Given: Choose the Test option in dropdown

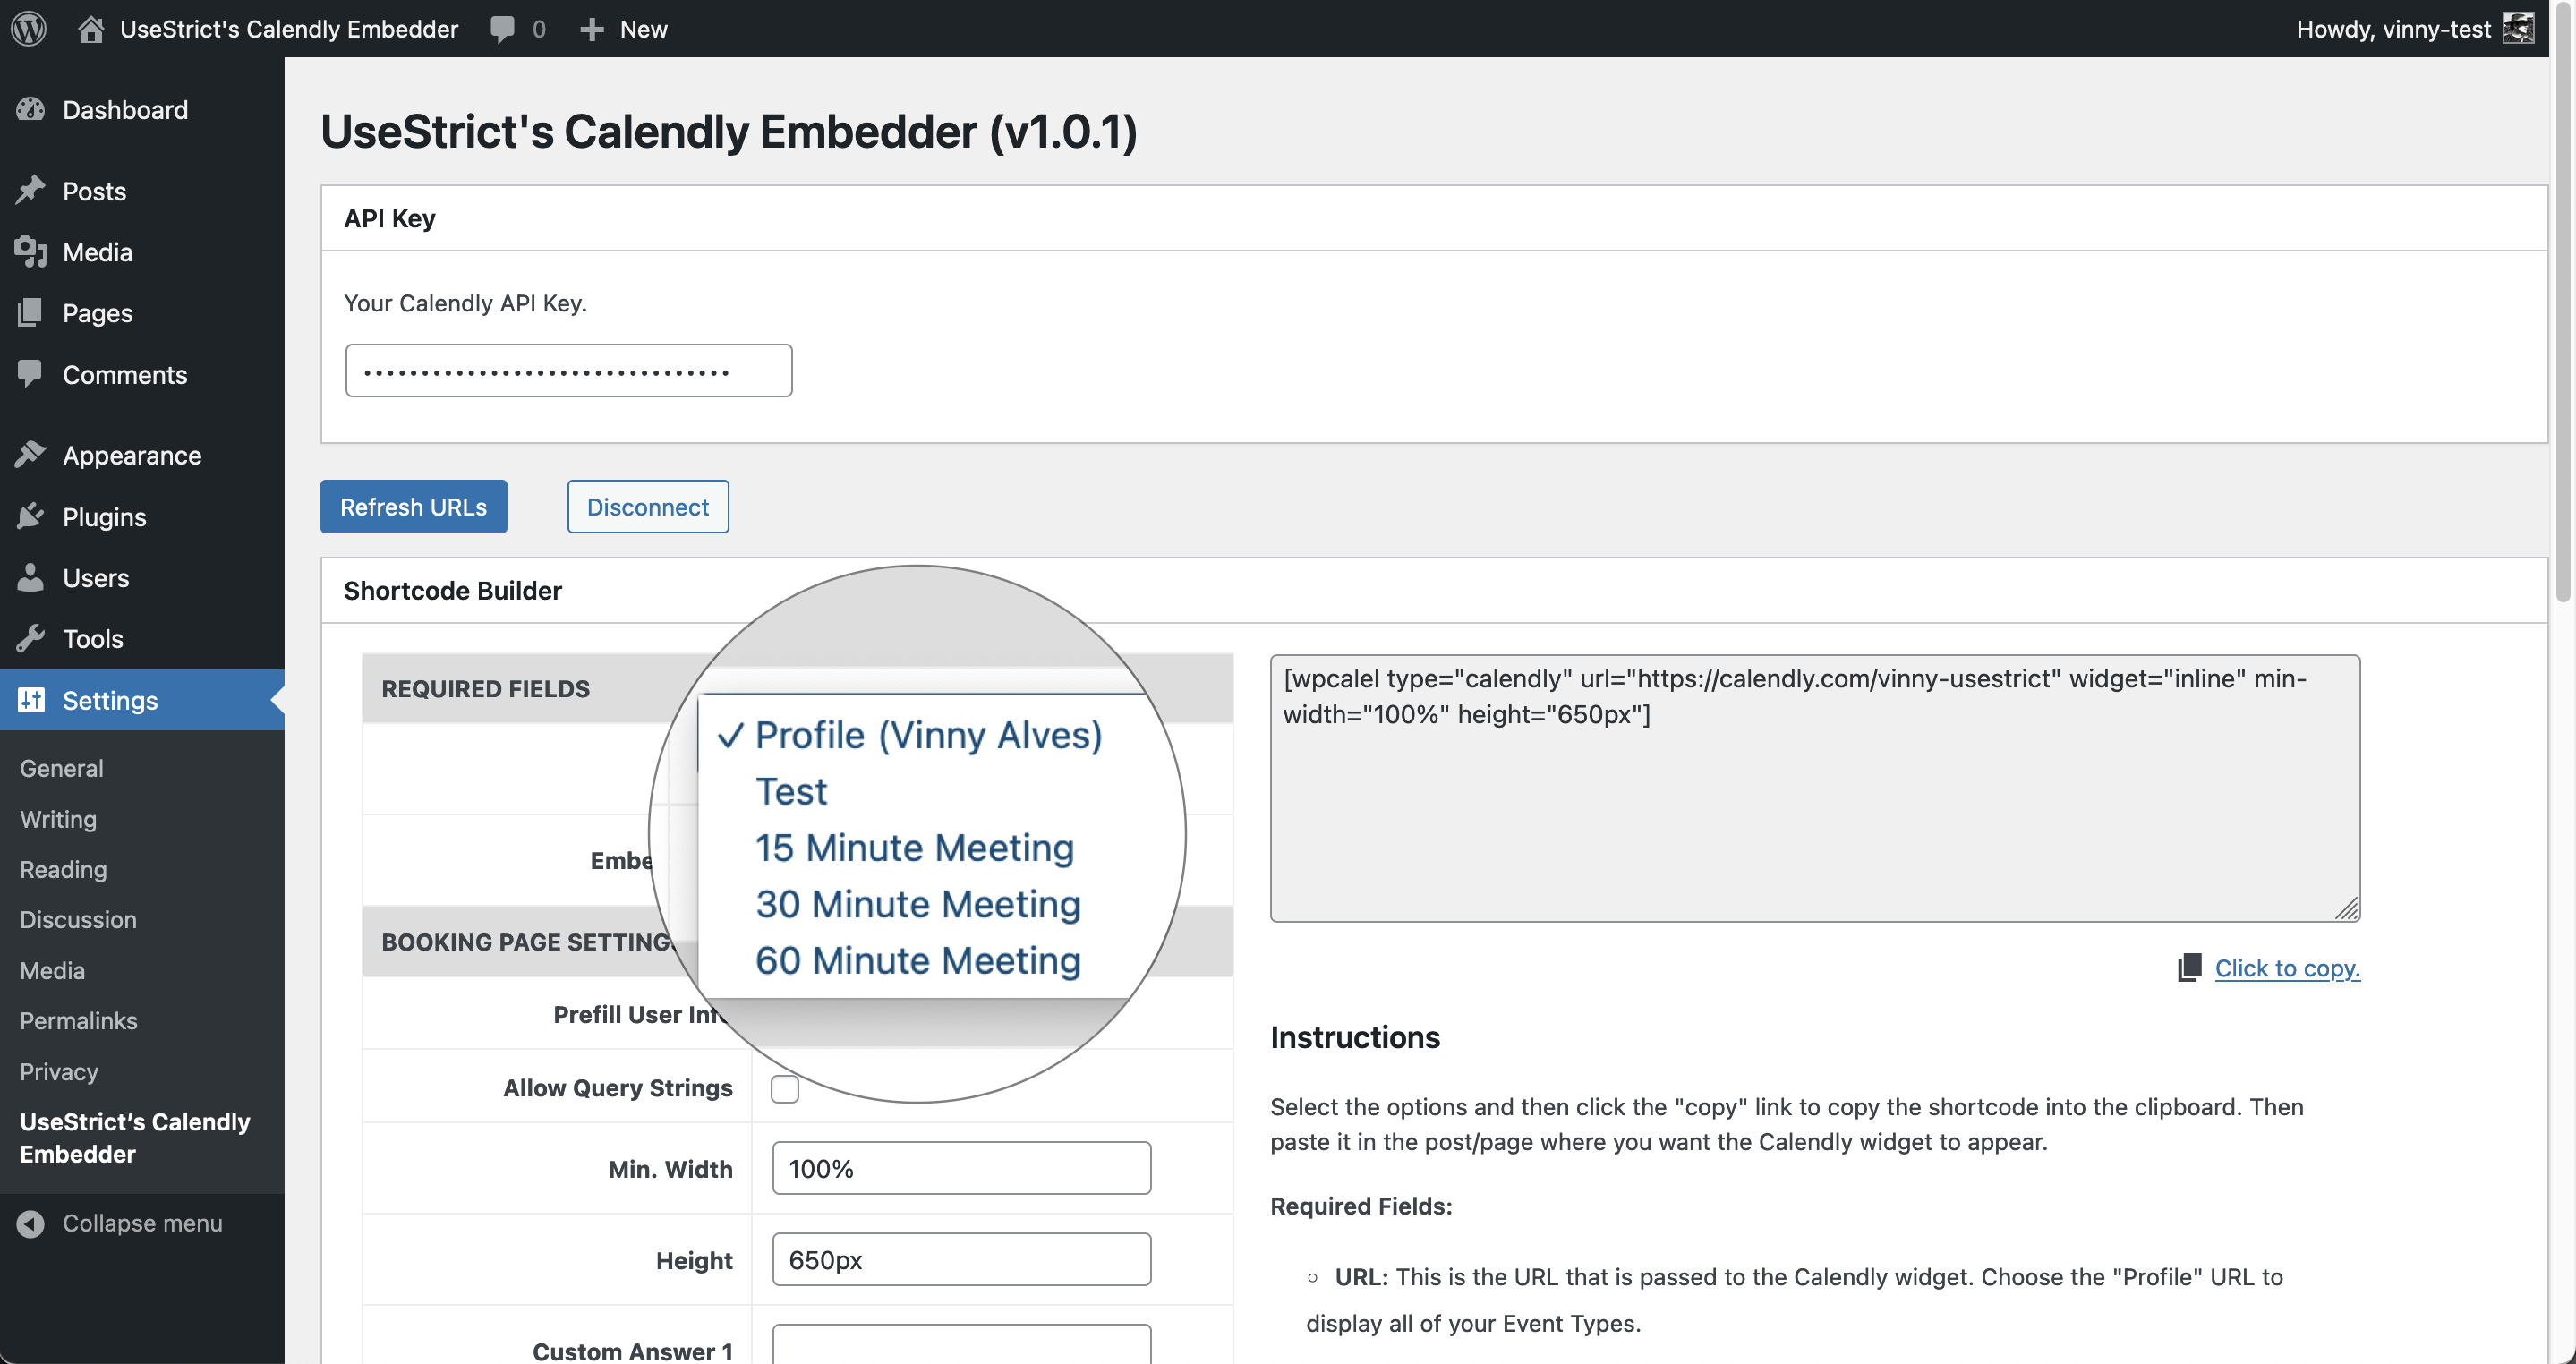Looking at the screenshot, I should 791,792.
